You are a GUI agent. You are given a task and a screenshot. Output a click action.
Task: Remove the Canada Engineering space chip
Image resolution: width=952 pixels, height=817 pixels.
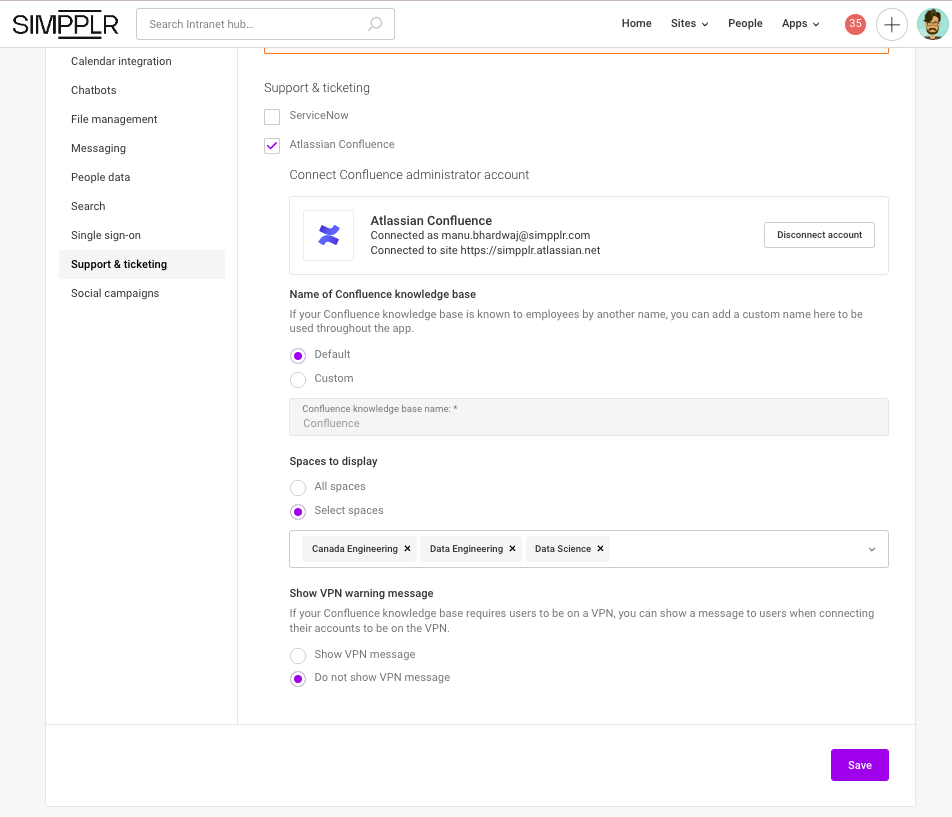coord(407,548)
